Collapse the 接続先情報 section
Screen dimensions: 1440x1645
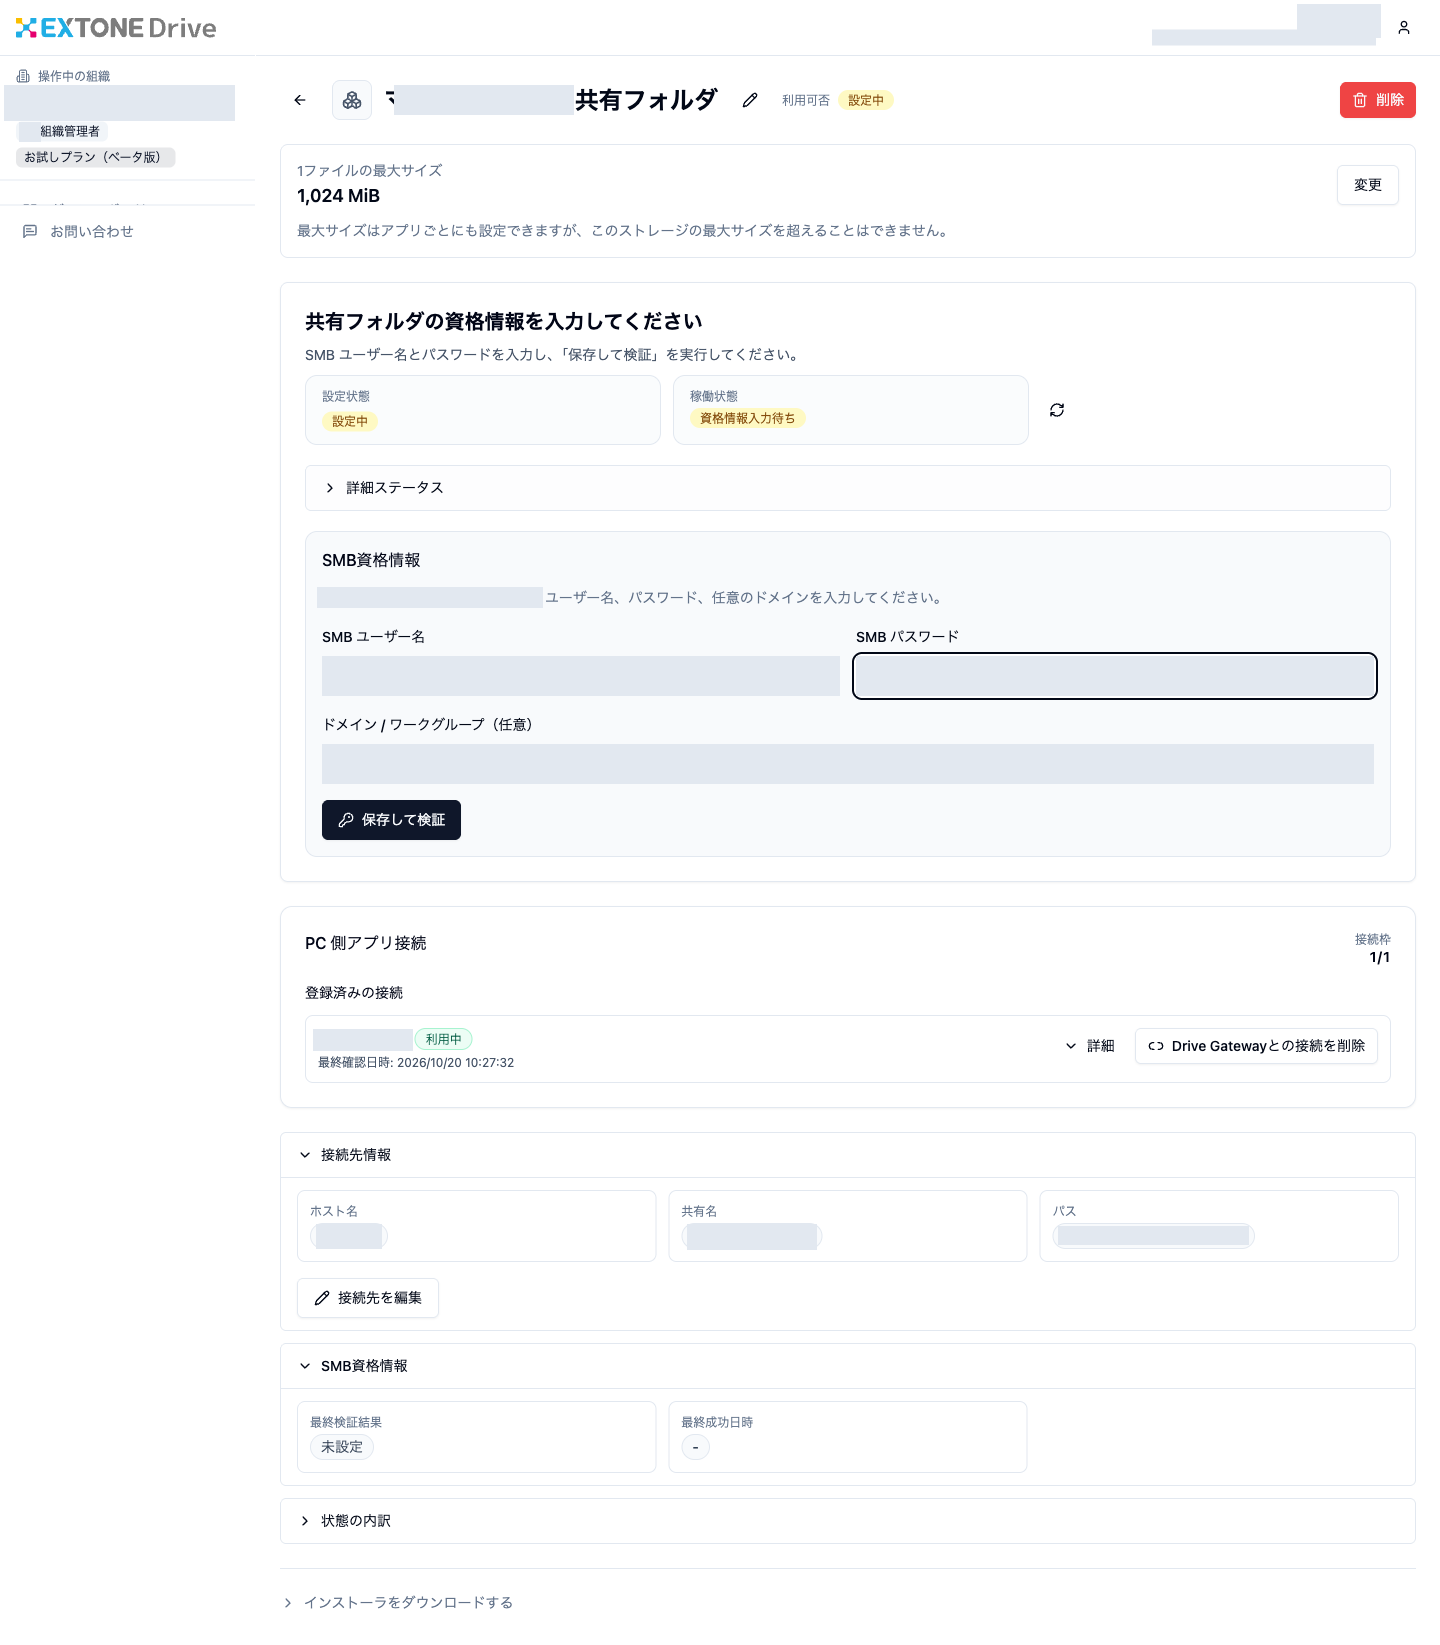(848, 1155)
